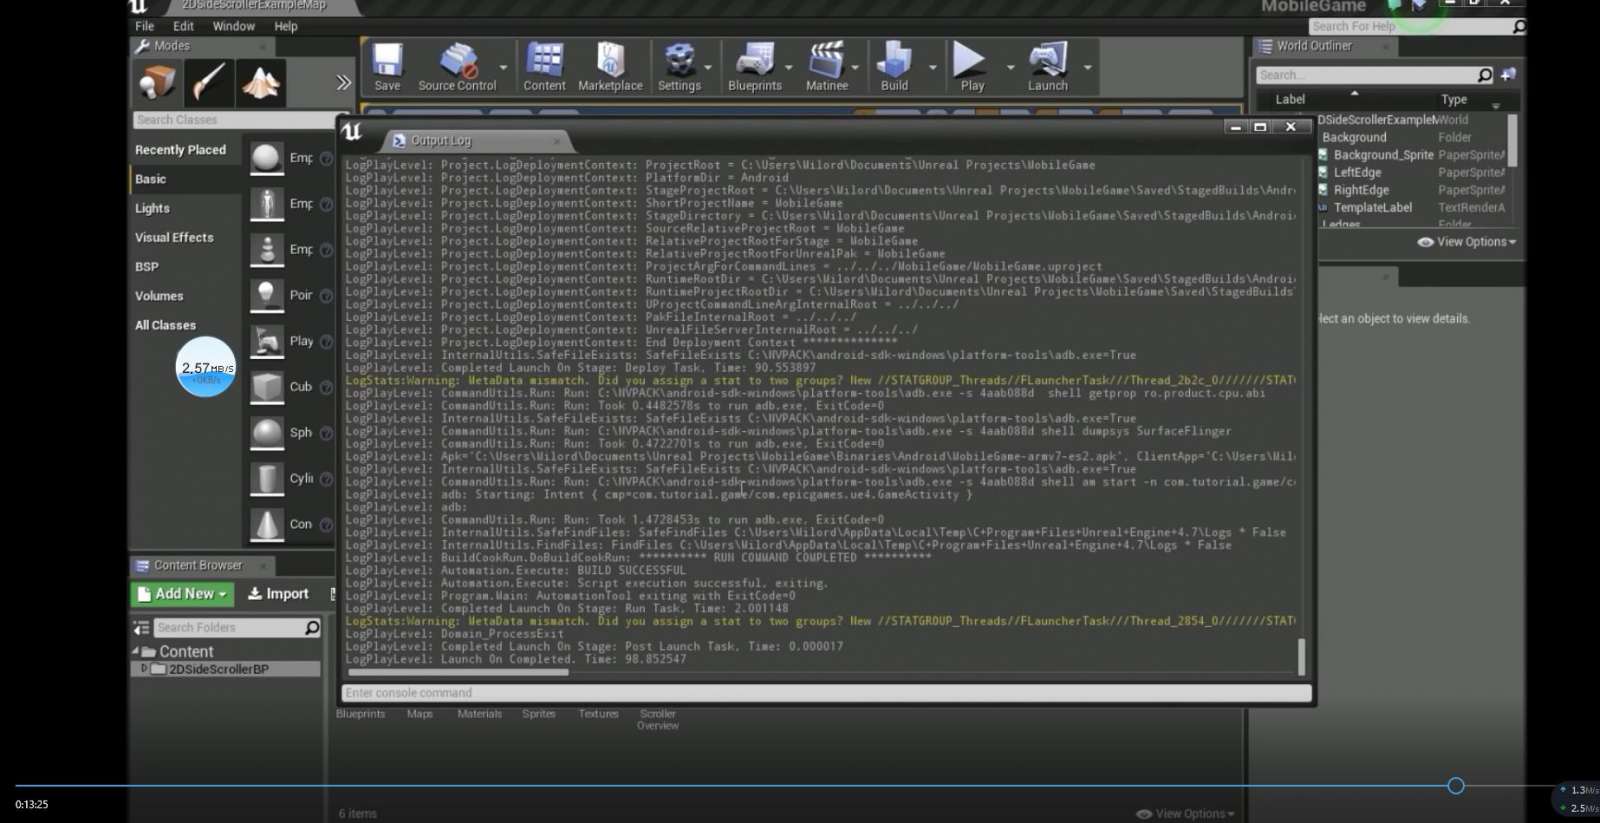
Task: Add the Player Start icon
Action: coord(267,341)
